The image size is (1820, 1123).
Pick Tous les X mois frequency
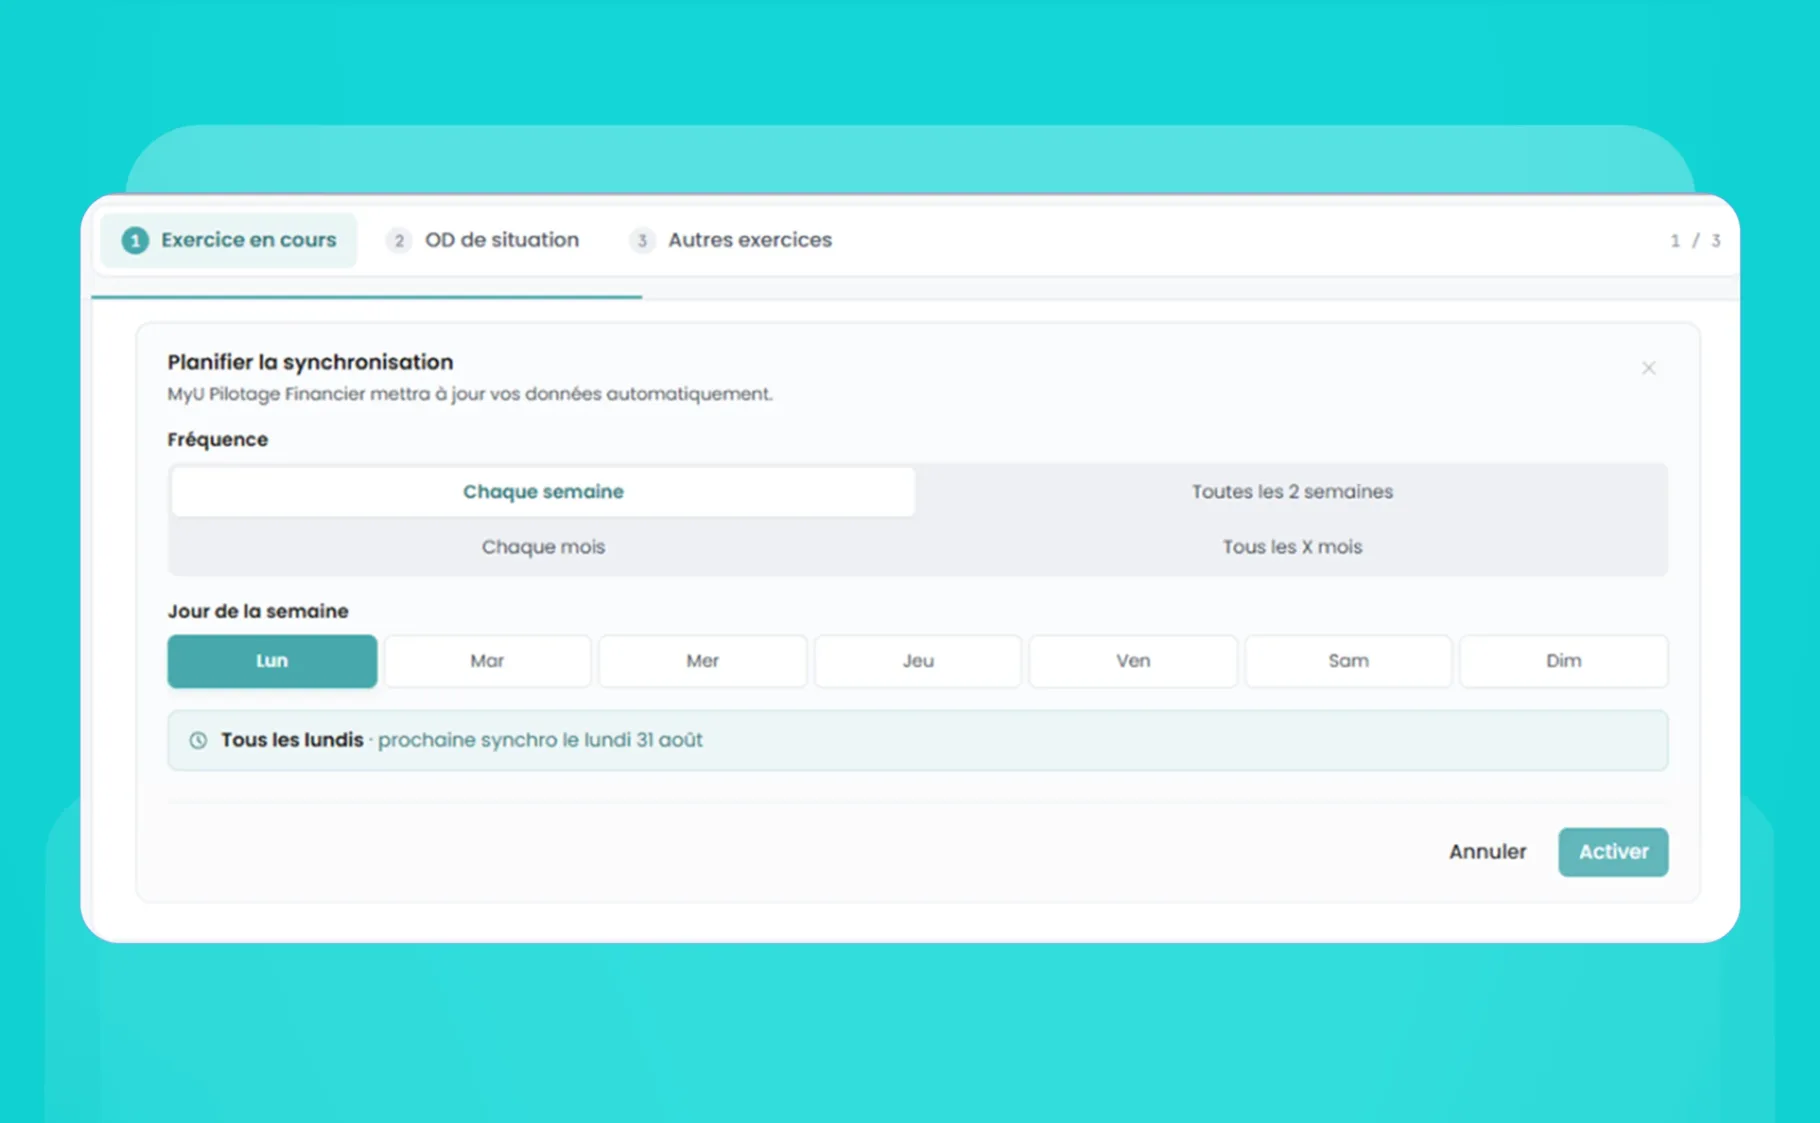click(x=1292, y=547)
